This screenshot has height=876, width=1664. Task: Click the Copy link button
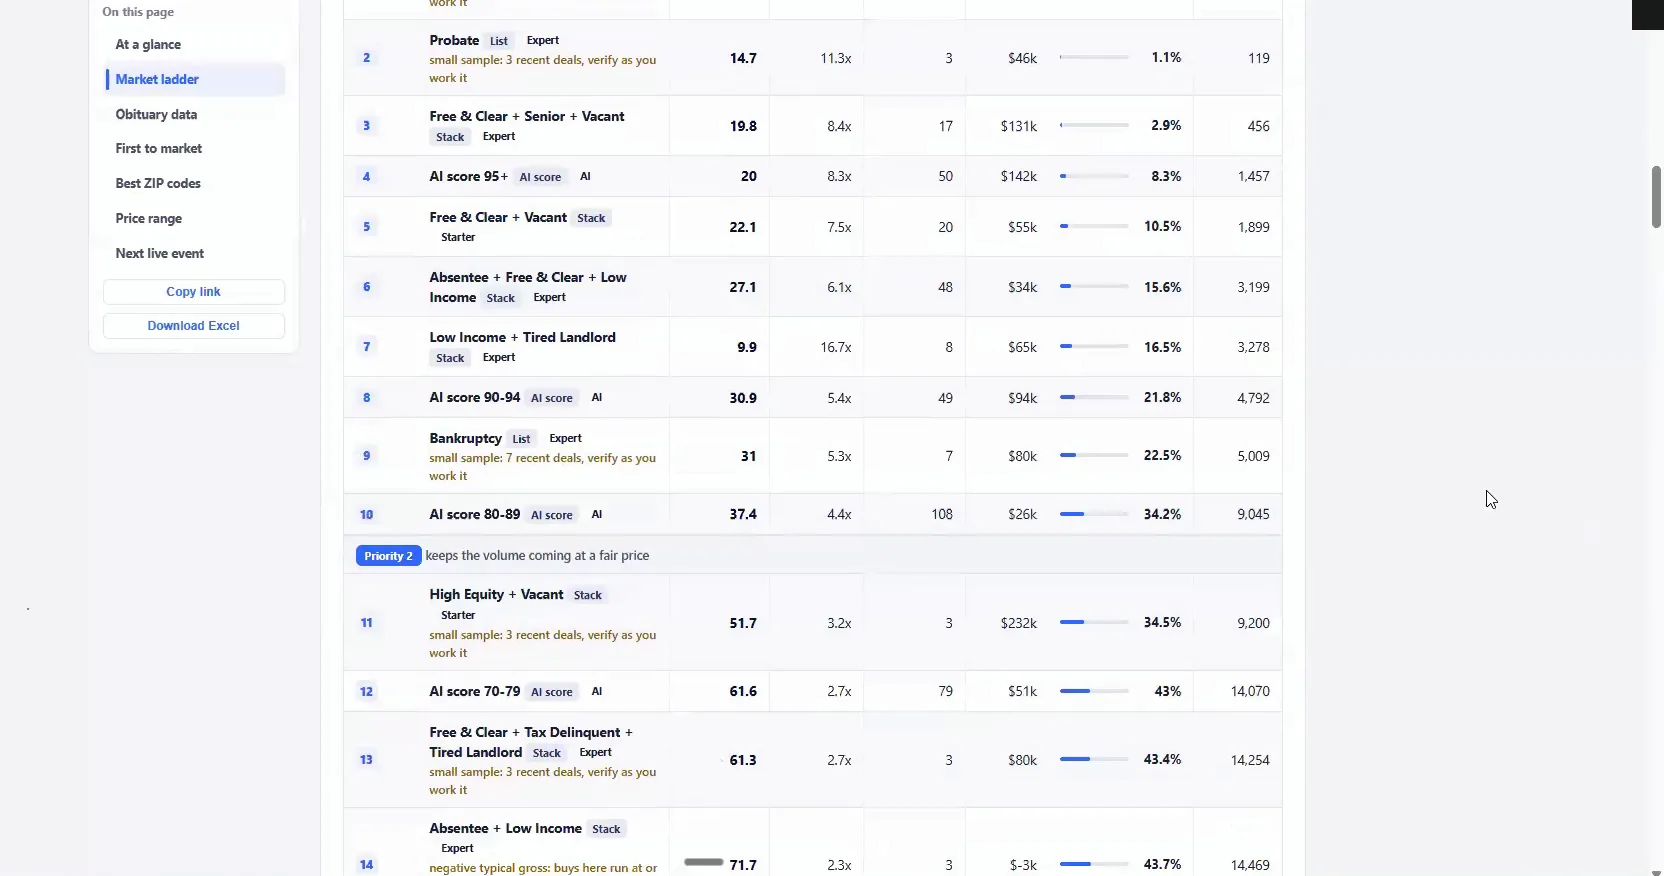[x=194, y=292]
